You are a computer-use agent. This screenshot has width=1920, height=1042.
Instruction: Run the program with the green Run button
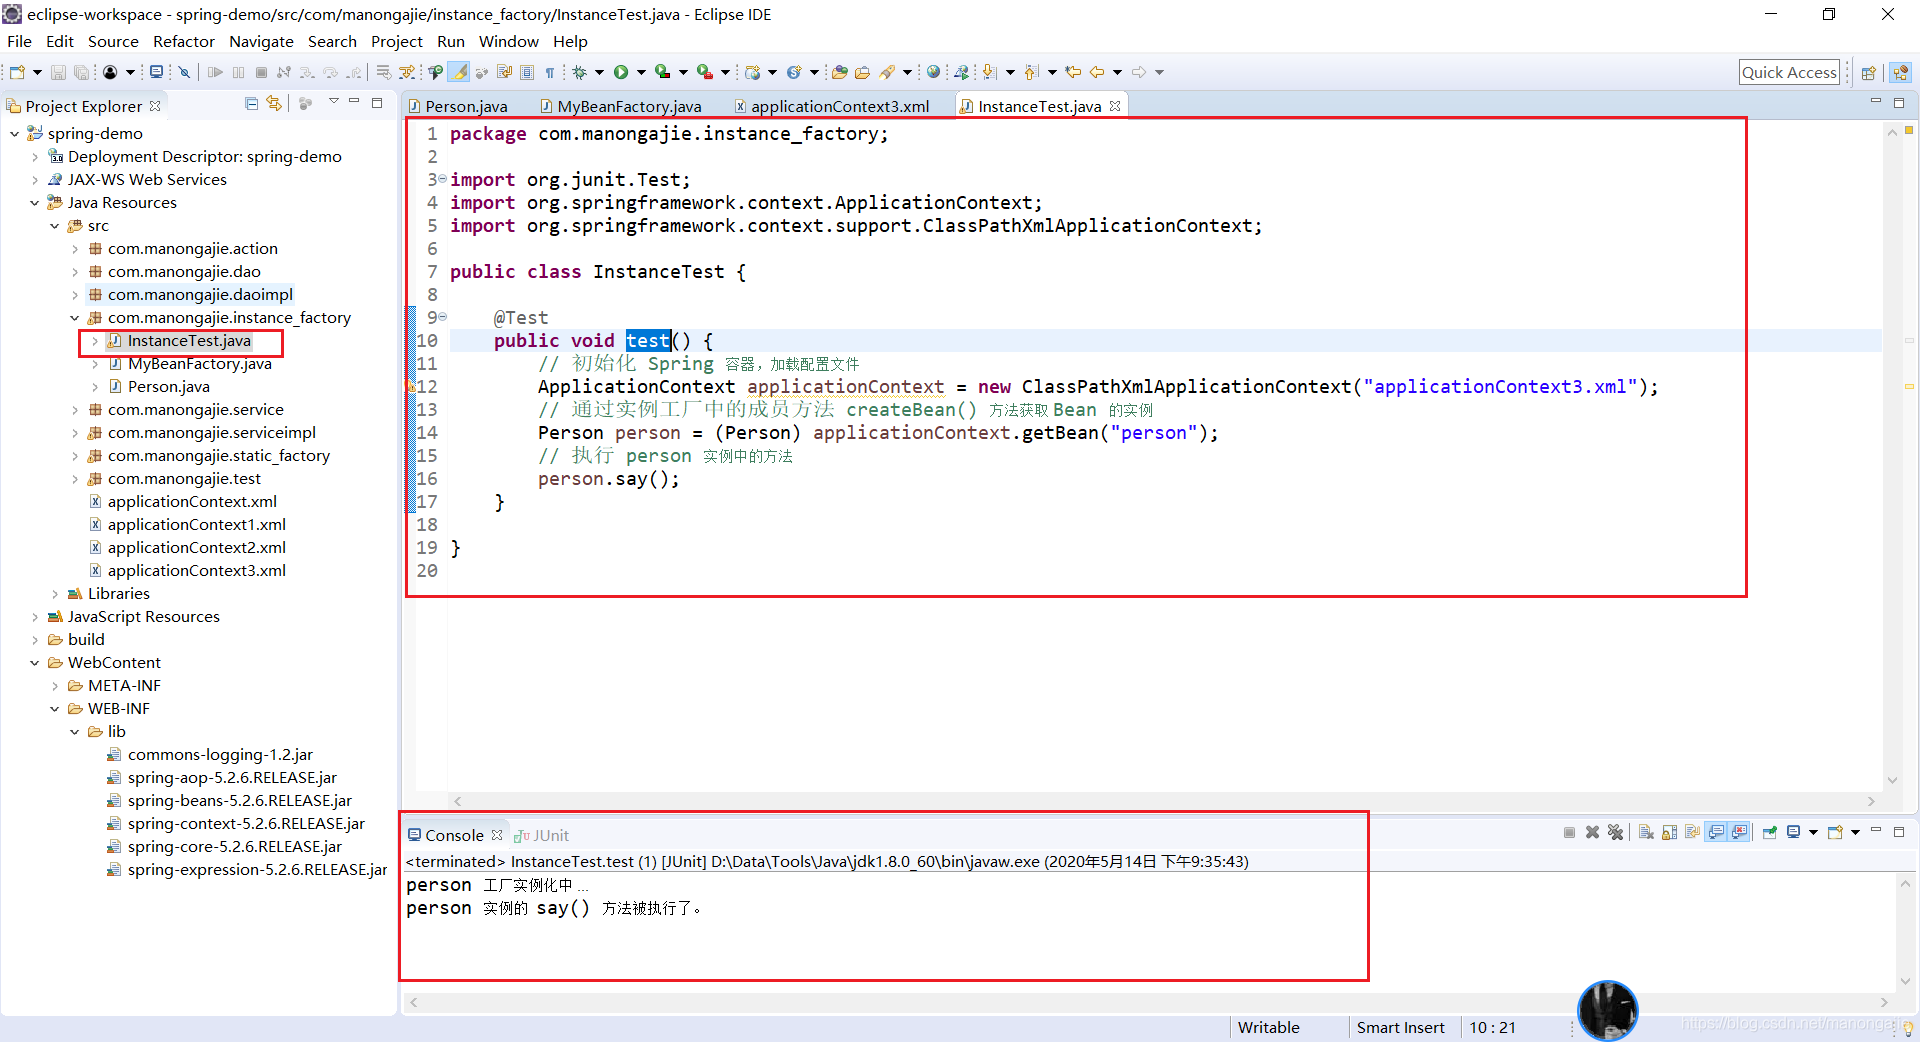coord(621,72)
